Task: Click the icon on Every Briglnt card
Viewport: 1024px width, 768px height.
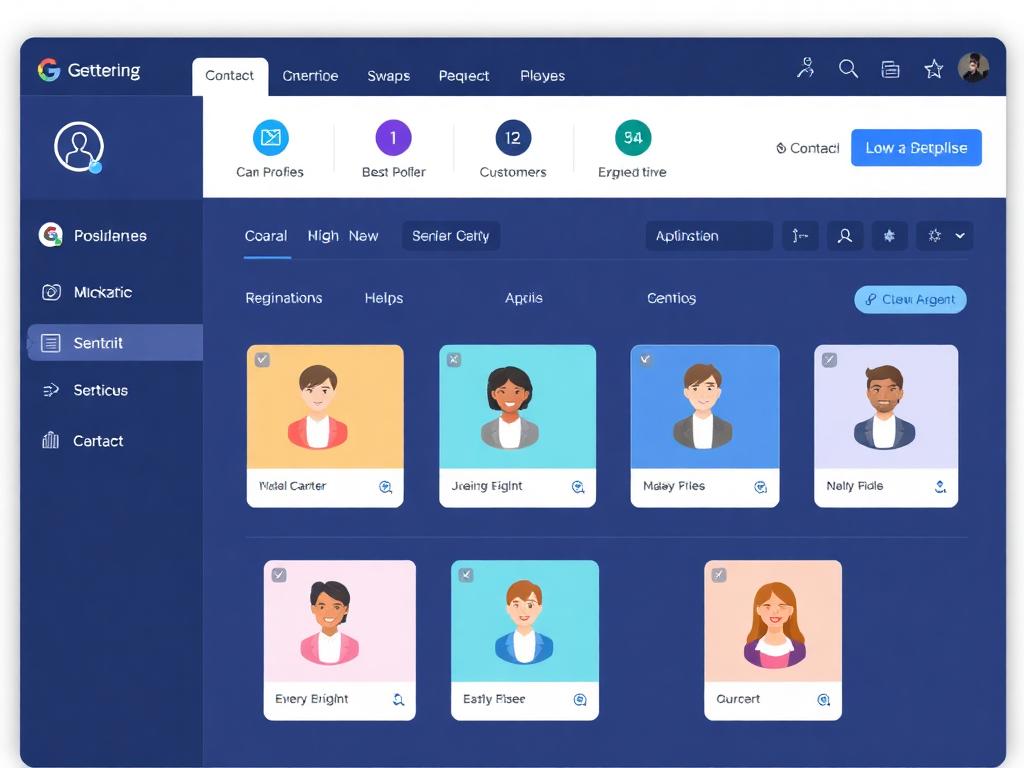Action: pyautogui.click(x=398, y=699)
